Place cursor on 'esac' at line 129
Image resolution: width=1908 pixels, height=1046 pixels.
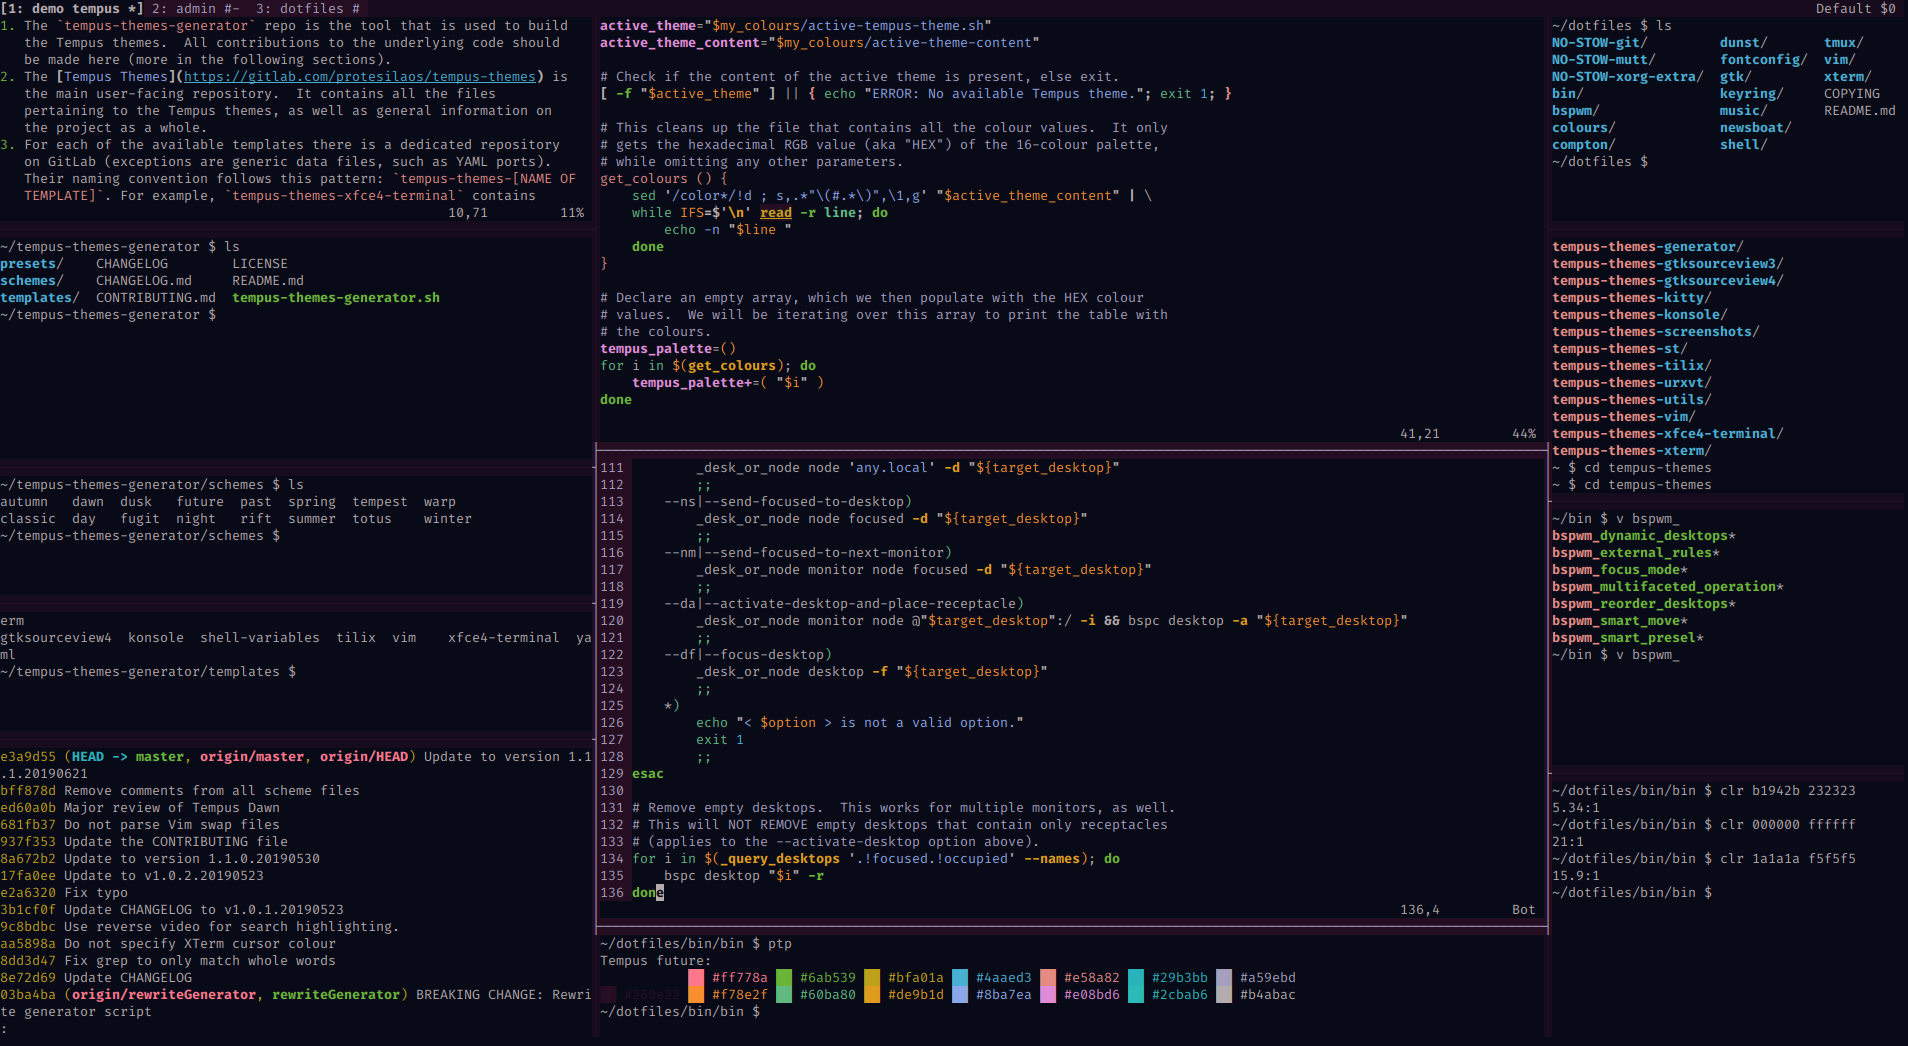[648, 774]
